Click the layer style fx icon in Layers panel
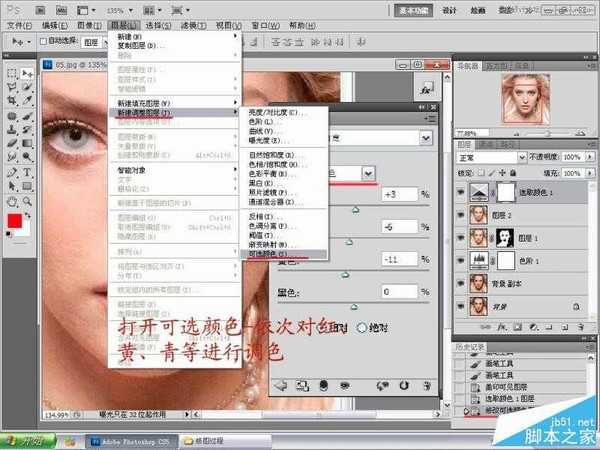Image resolution: width=600 pixels, height=450 pixels. [x=502, y=328]
